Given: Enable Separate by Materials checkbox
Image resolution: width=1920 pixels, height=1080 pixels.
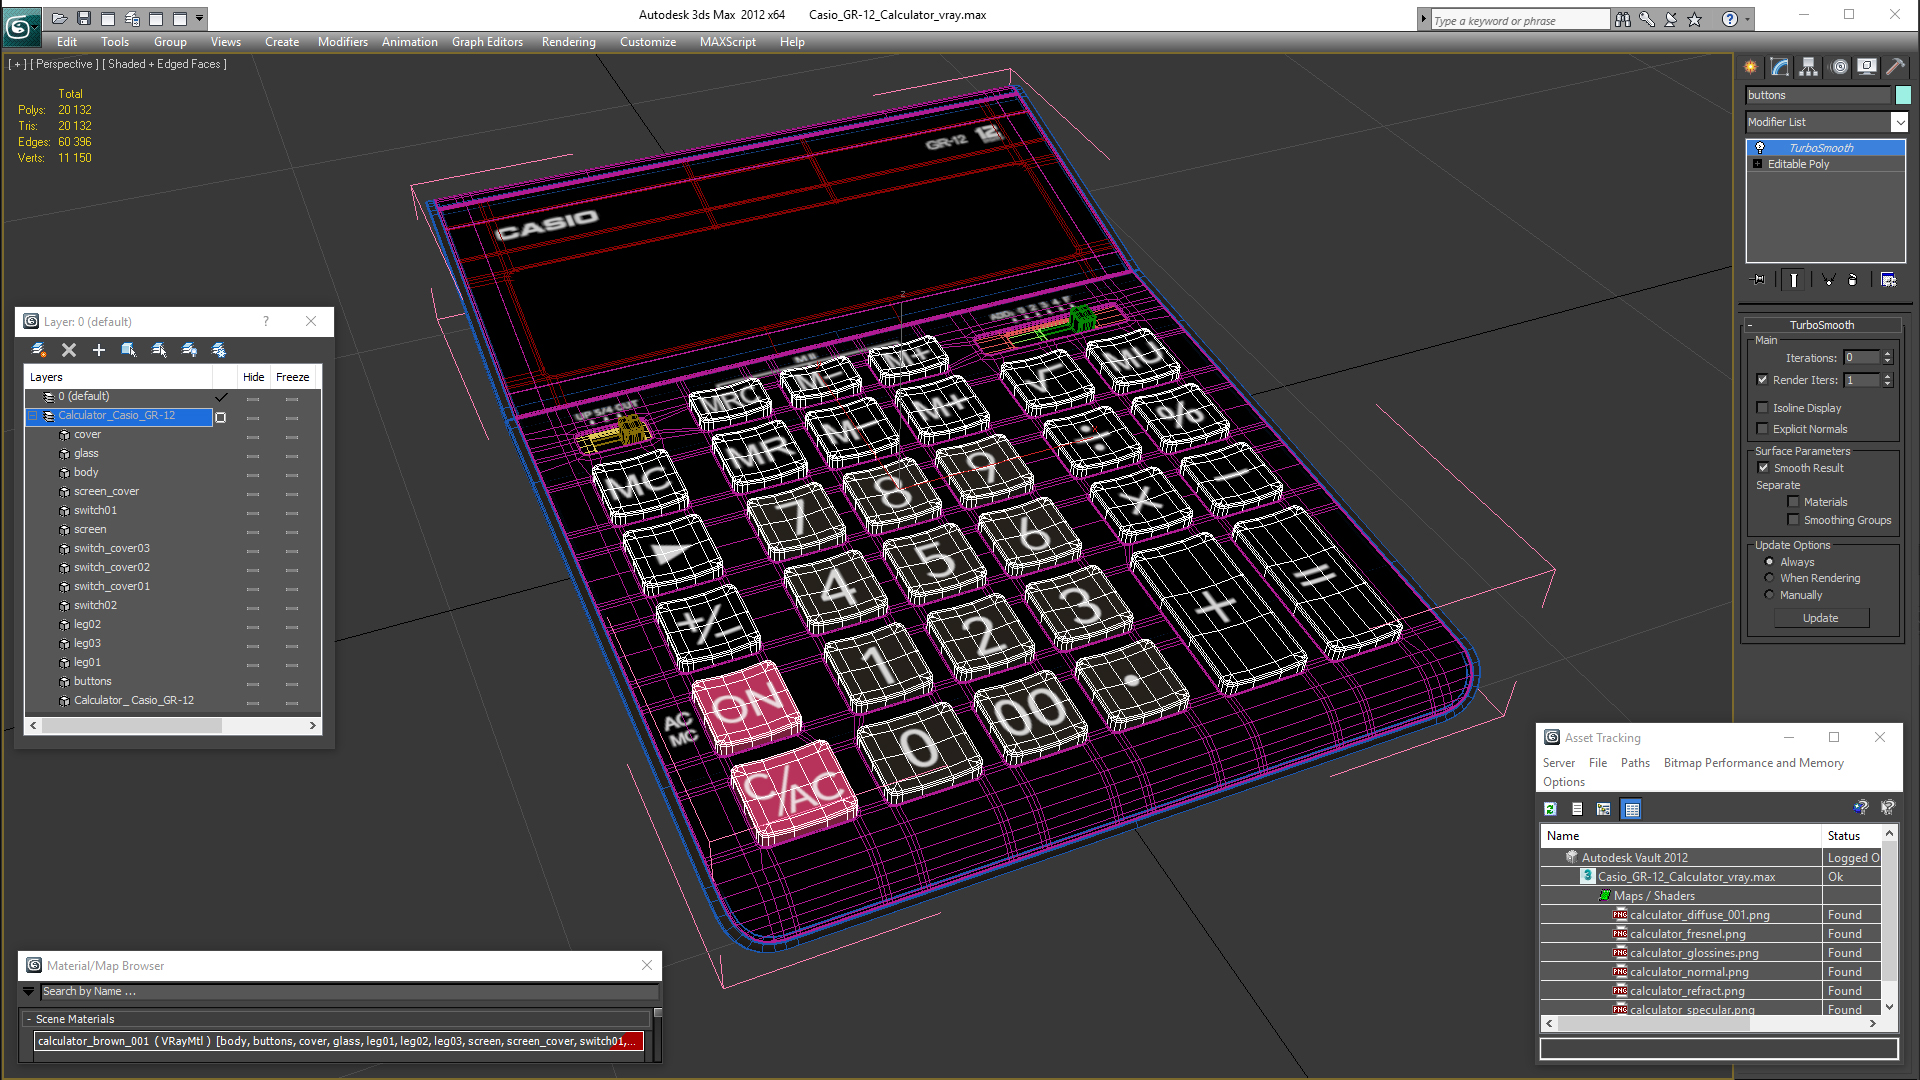Looking at the screenshot, I should coord(1794,502).
